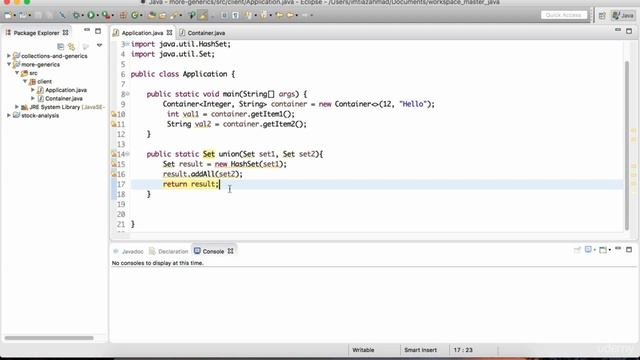This screenshot has width=640, height=360.
Task: Run the application with green play icon
Action: click(x=91, y=16)
